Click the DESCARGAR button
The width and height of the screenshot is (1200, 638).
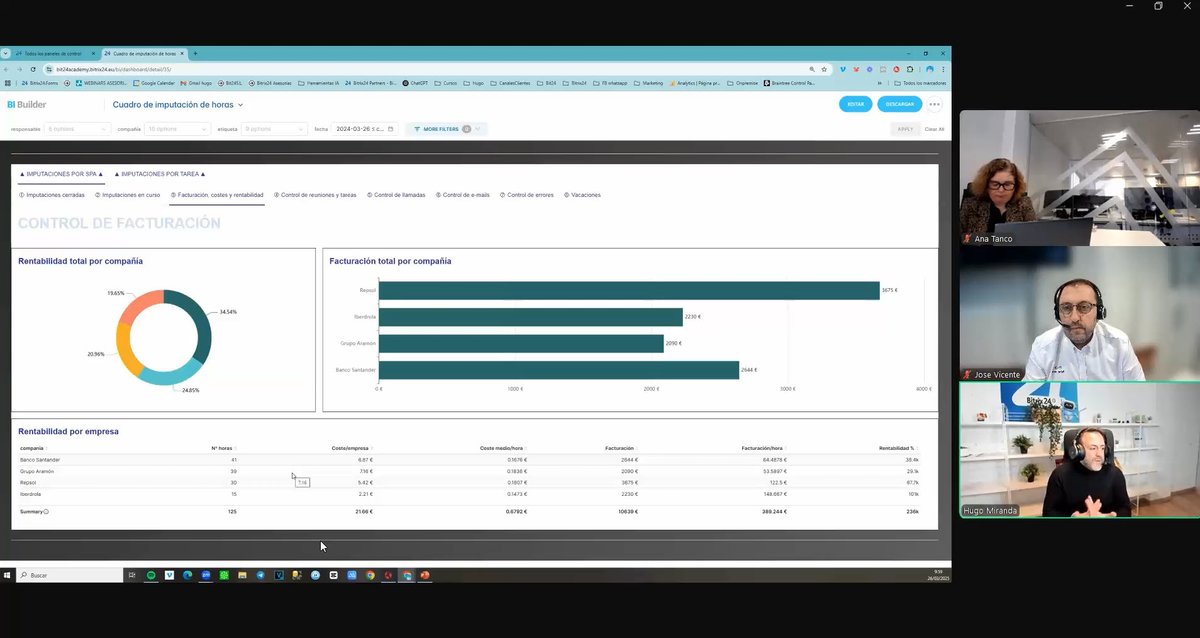coord(899,104)
